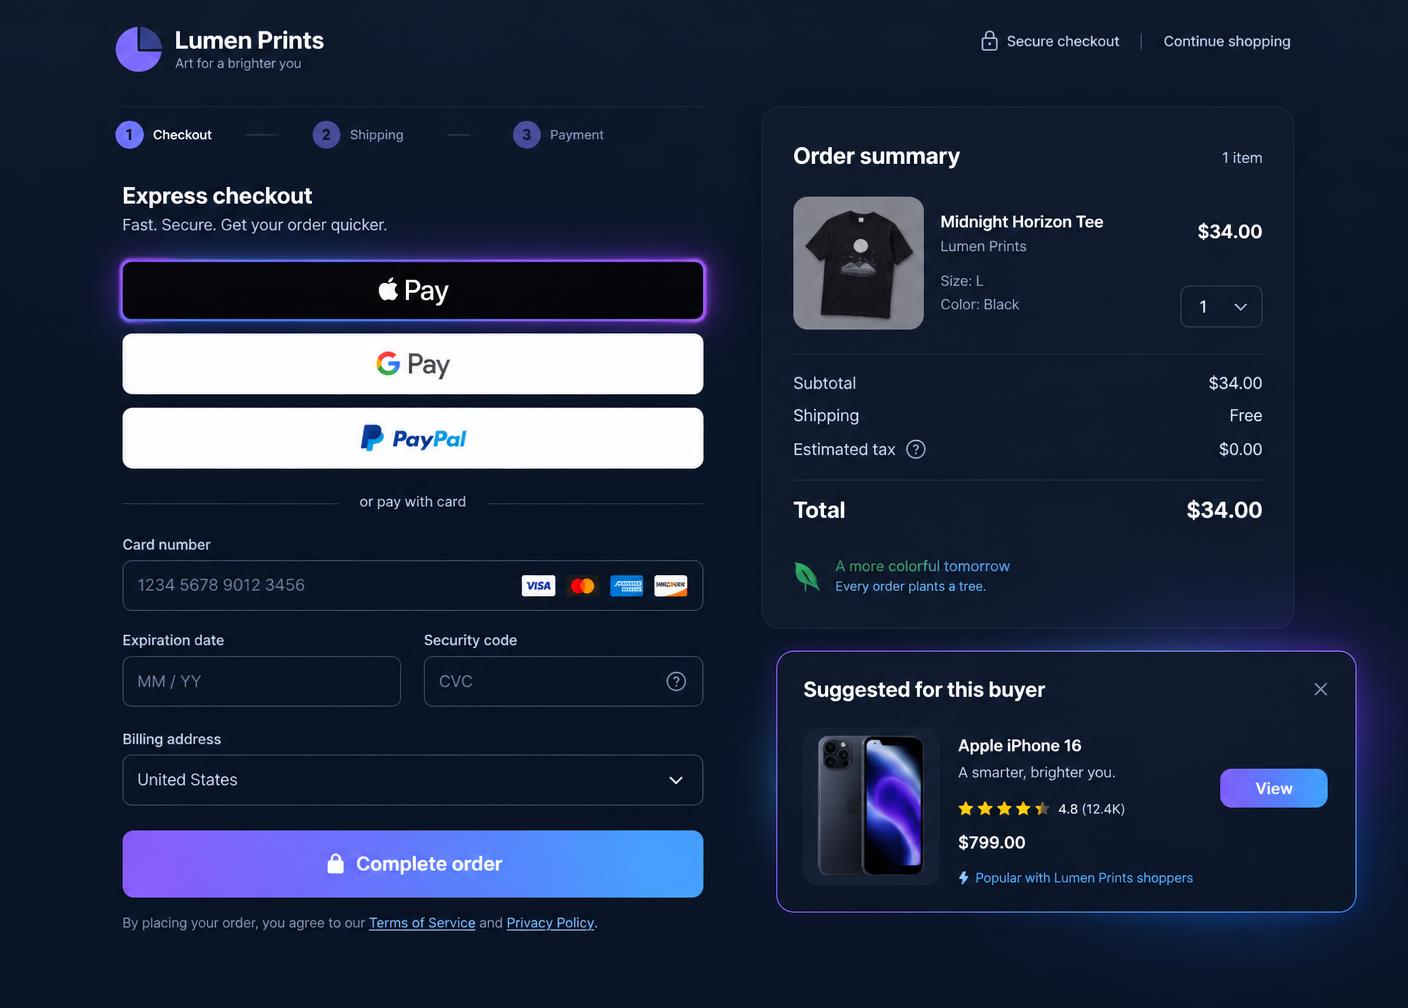Click the Apple iPhone 16 product image
1408x1008 pixels.
click(871, 806)
